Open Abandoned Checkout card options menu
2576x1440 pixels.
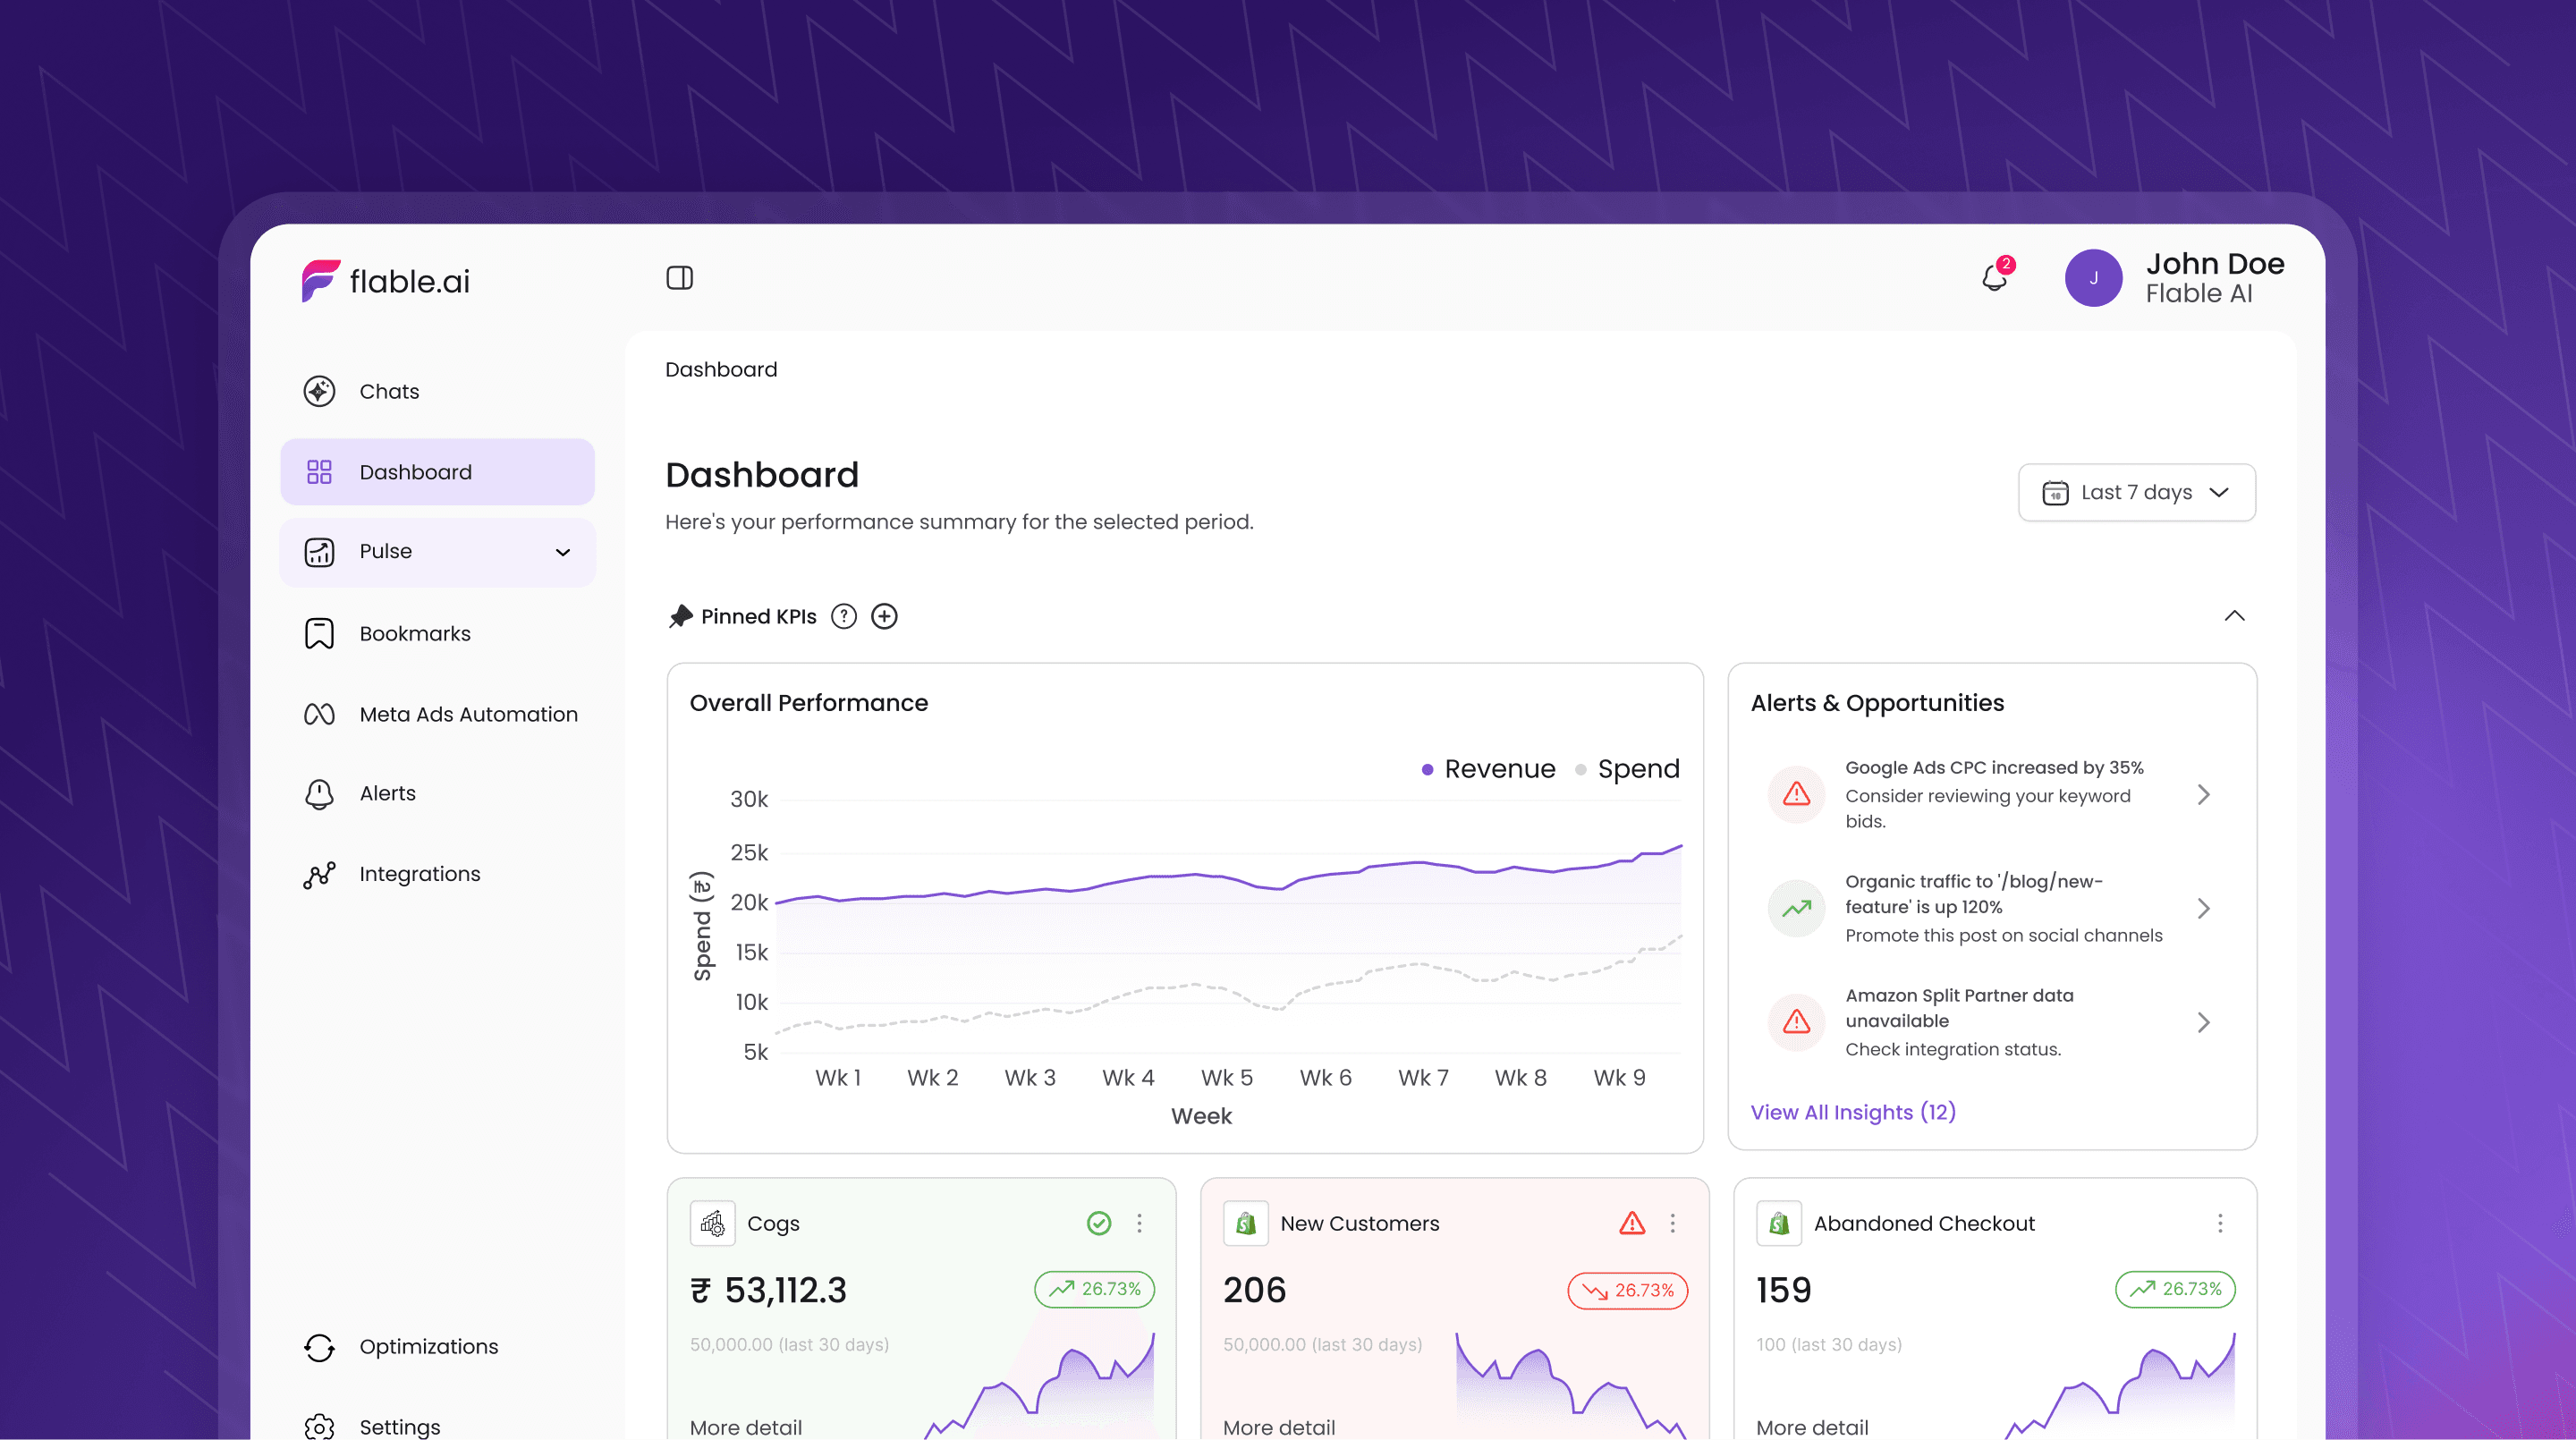2219,1223
